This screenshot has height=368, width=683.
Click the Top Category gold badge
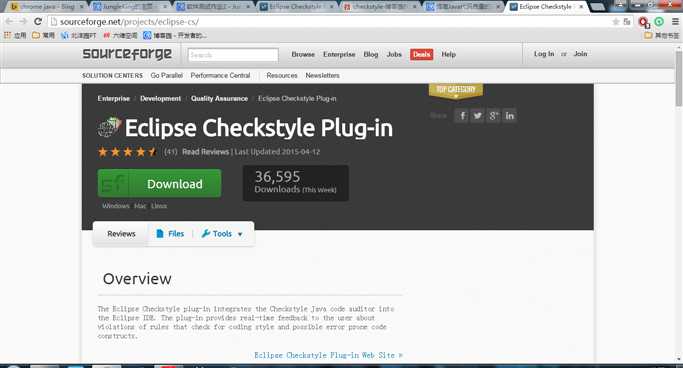pyautogui.click(x=456, y=91)
